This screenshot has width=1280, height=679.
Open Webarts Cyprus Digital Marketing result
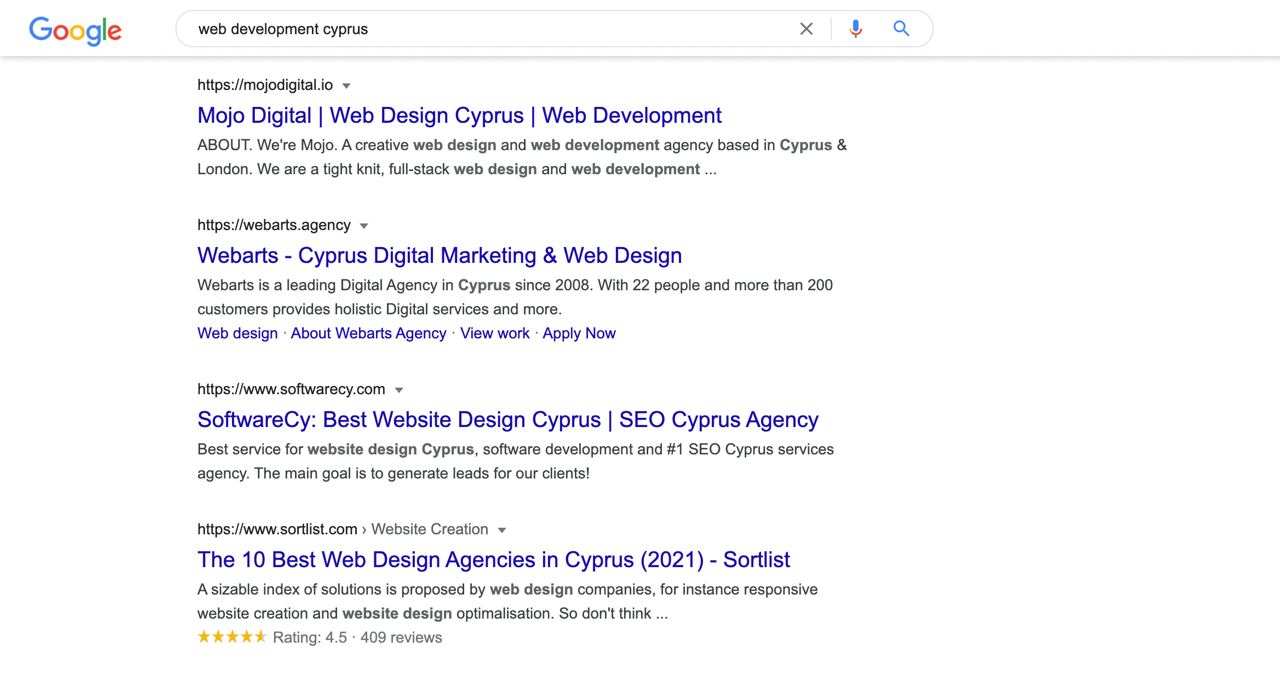coord(439,255)
